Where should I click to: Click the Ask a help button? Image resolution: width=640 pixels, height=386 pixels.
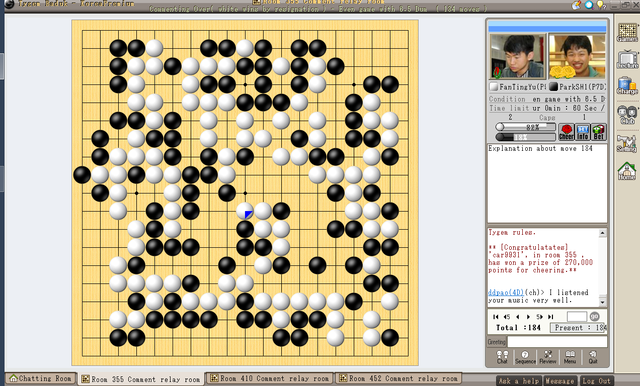tap(519, 381)
